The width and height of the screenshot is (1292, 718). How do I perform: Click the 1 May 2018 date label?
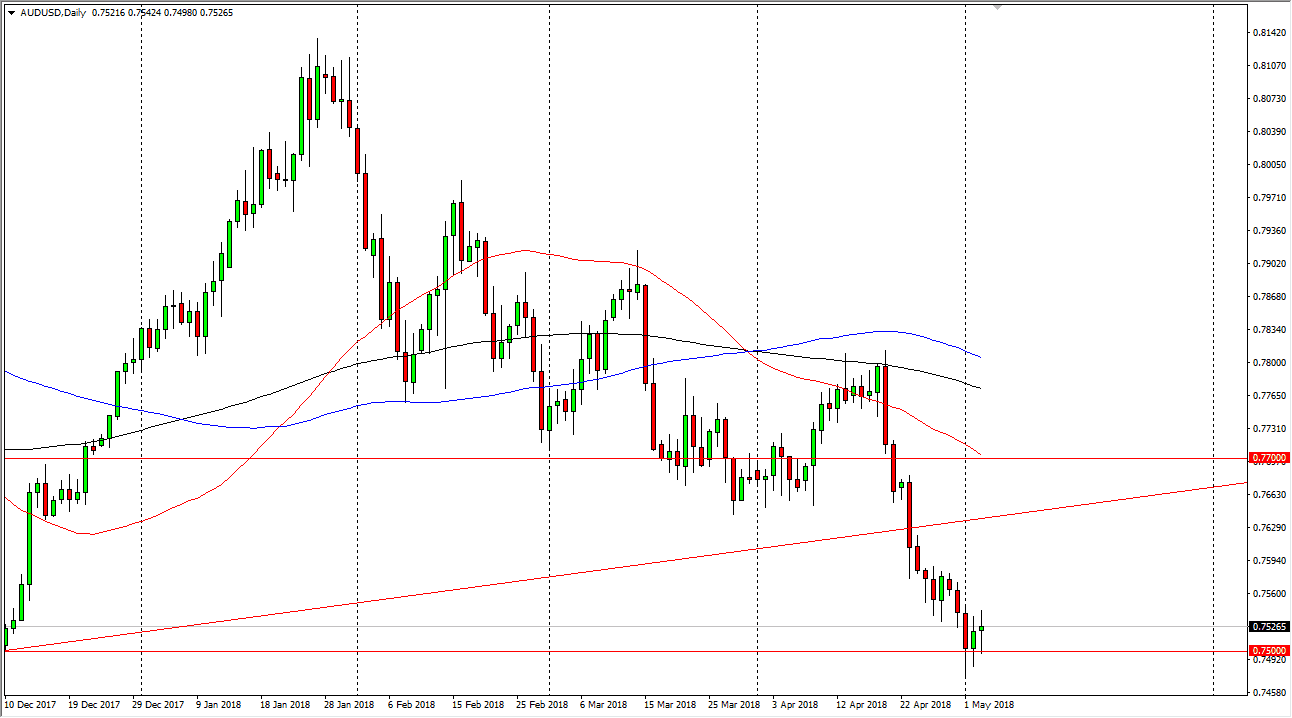pyautogui.click(x=990, y=703)
